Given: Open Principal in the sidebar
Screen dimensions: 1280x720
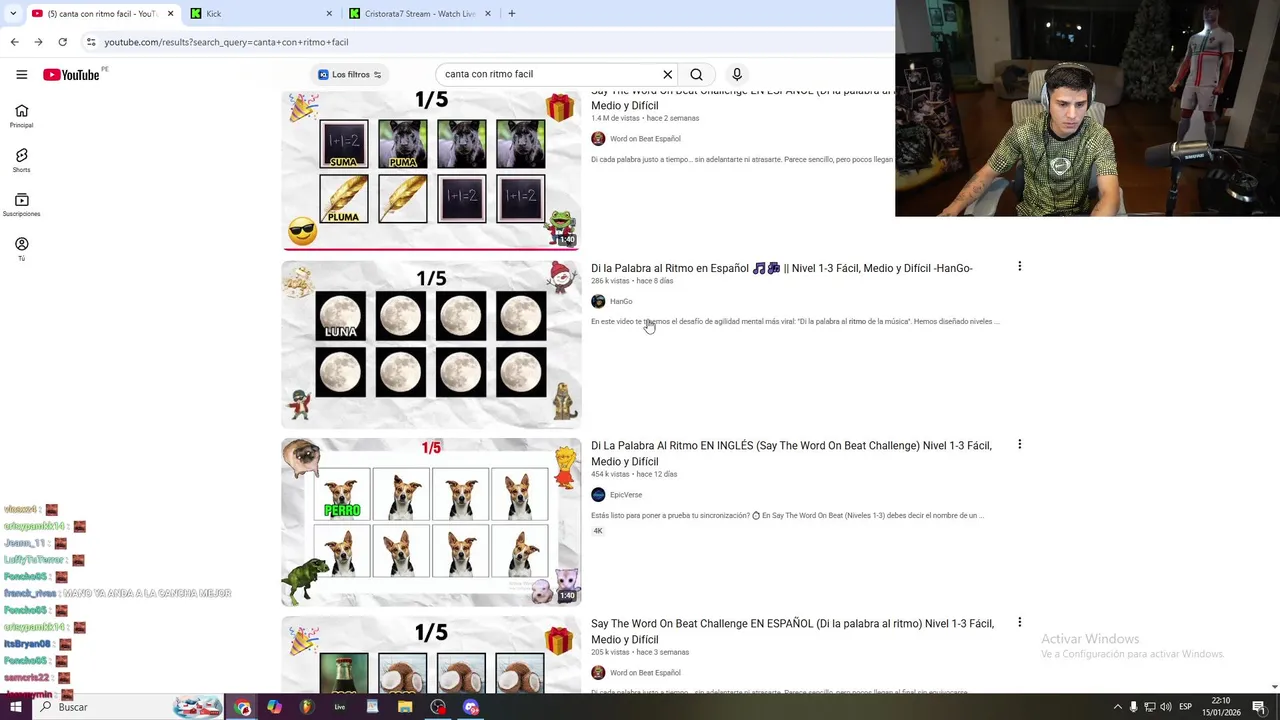Looking at the screenshot, I should point(21,116).
